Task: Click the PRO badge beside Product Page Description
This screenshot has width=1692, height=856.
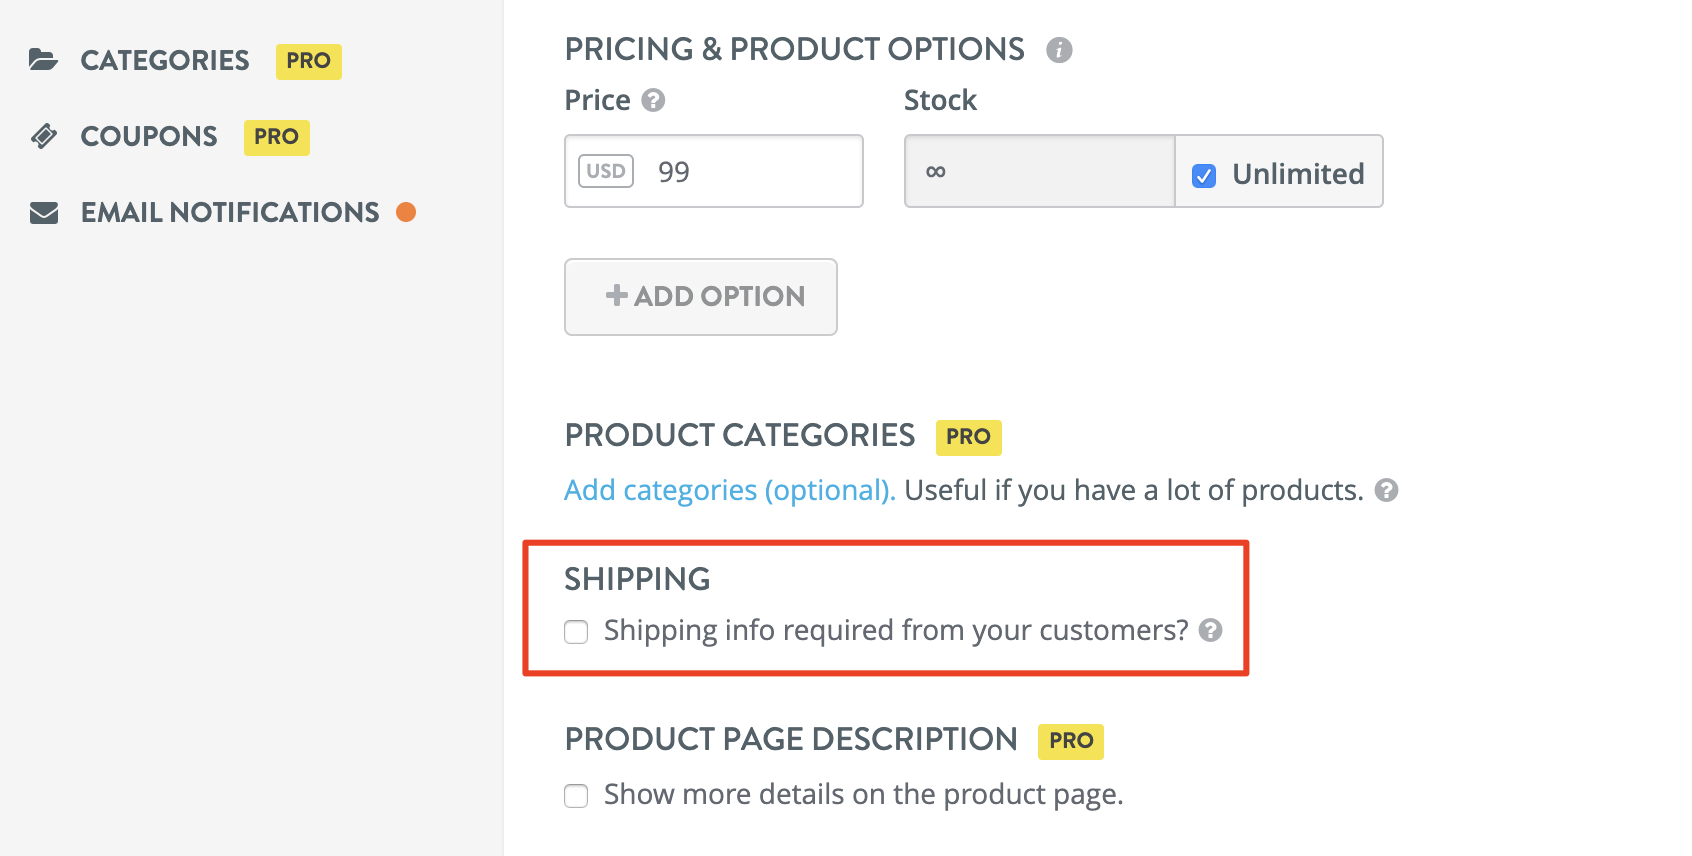Action: [1071, 741]
